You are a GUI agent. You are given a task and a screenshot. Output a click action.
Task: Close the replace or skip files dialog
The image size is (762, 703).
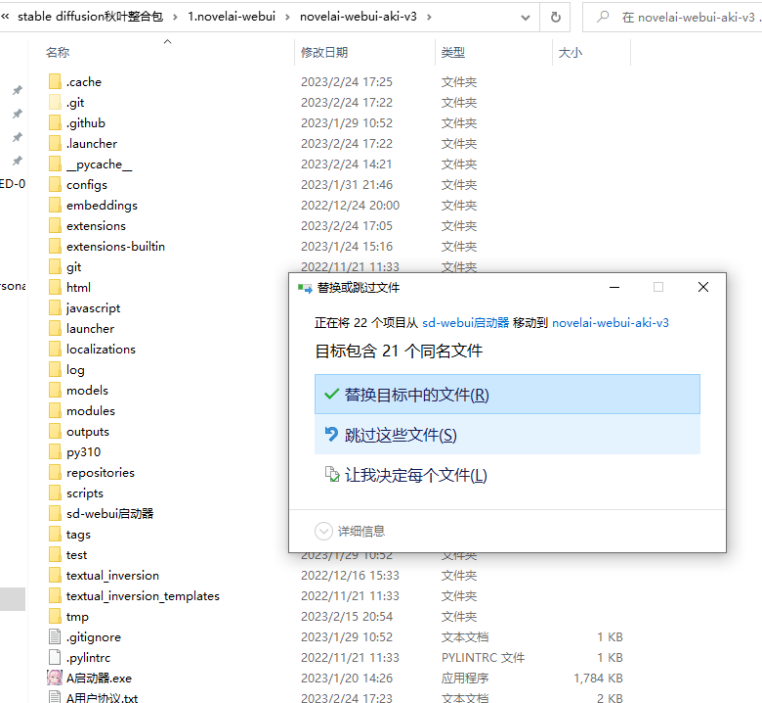[703, 287]
